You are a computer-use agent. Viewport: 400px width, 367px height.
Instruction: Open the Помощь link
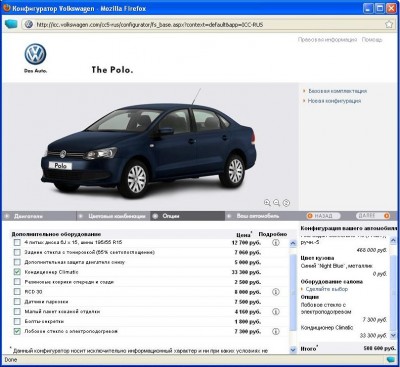pyautogui.click(x=372, y=40)
